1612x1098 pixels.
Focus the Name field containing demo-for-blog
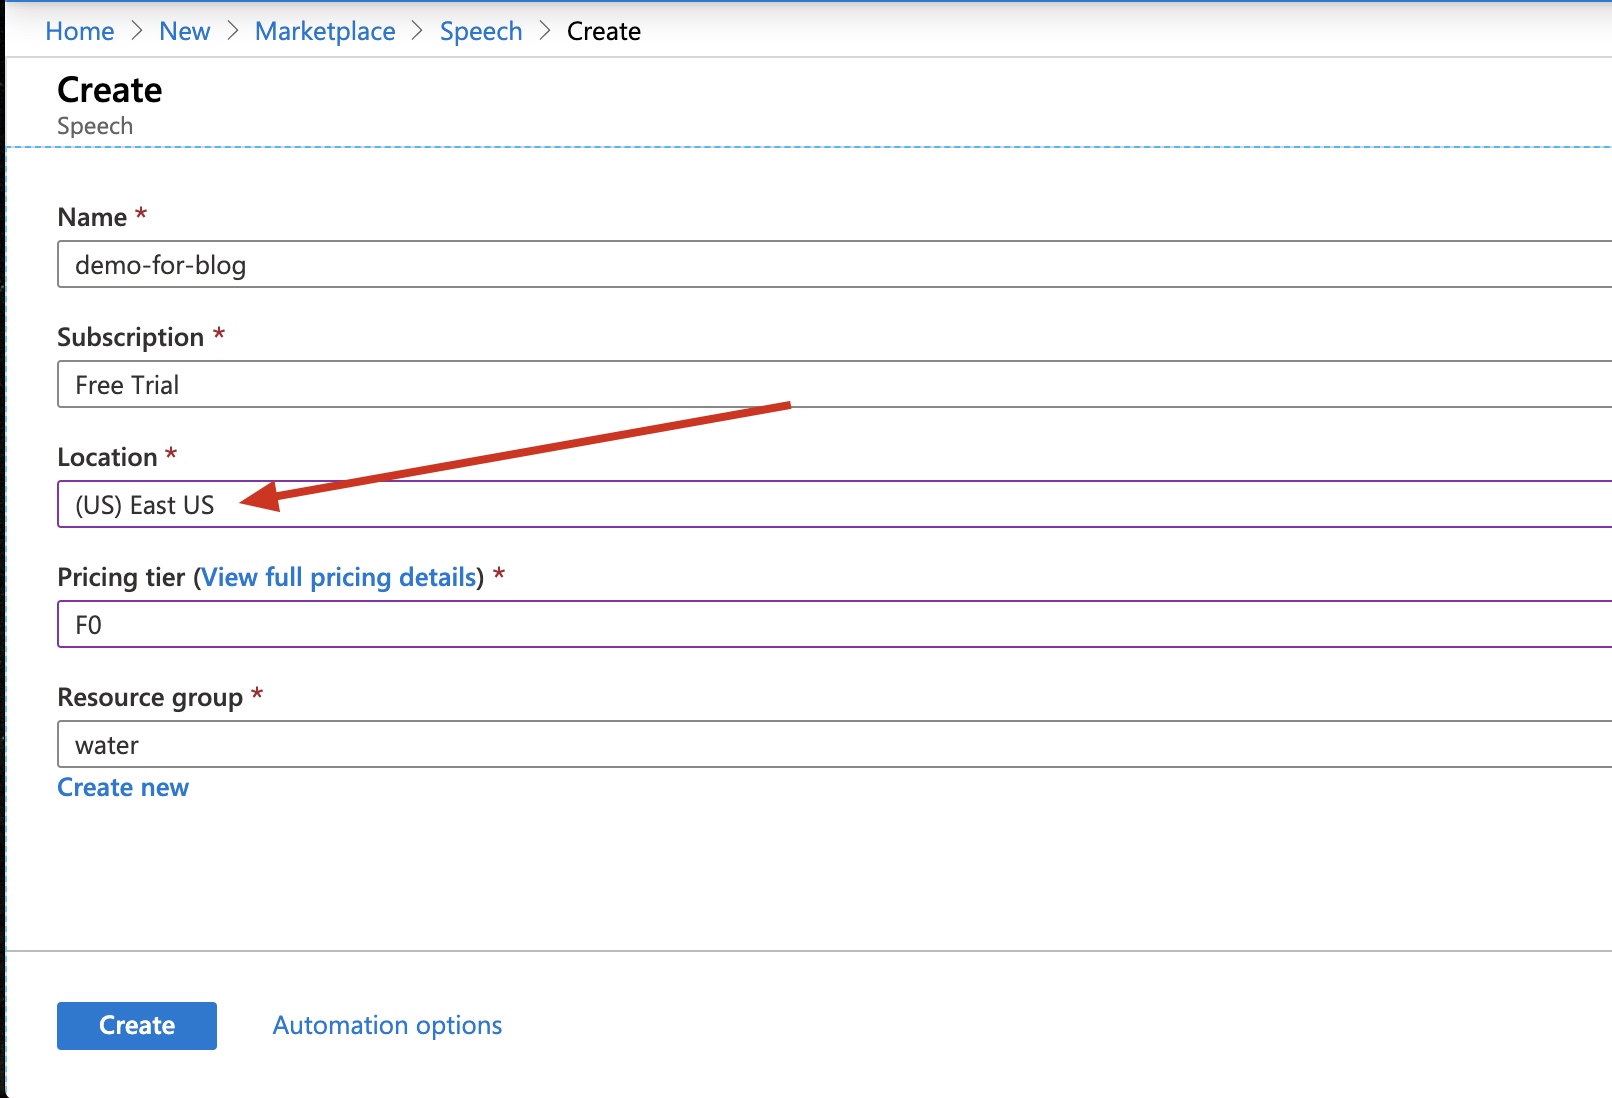click(800, 264)
